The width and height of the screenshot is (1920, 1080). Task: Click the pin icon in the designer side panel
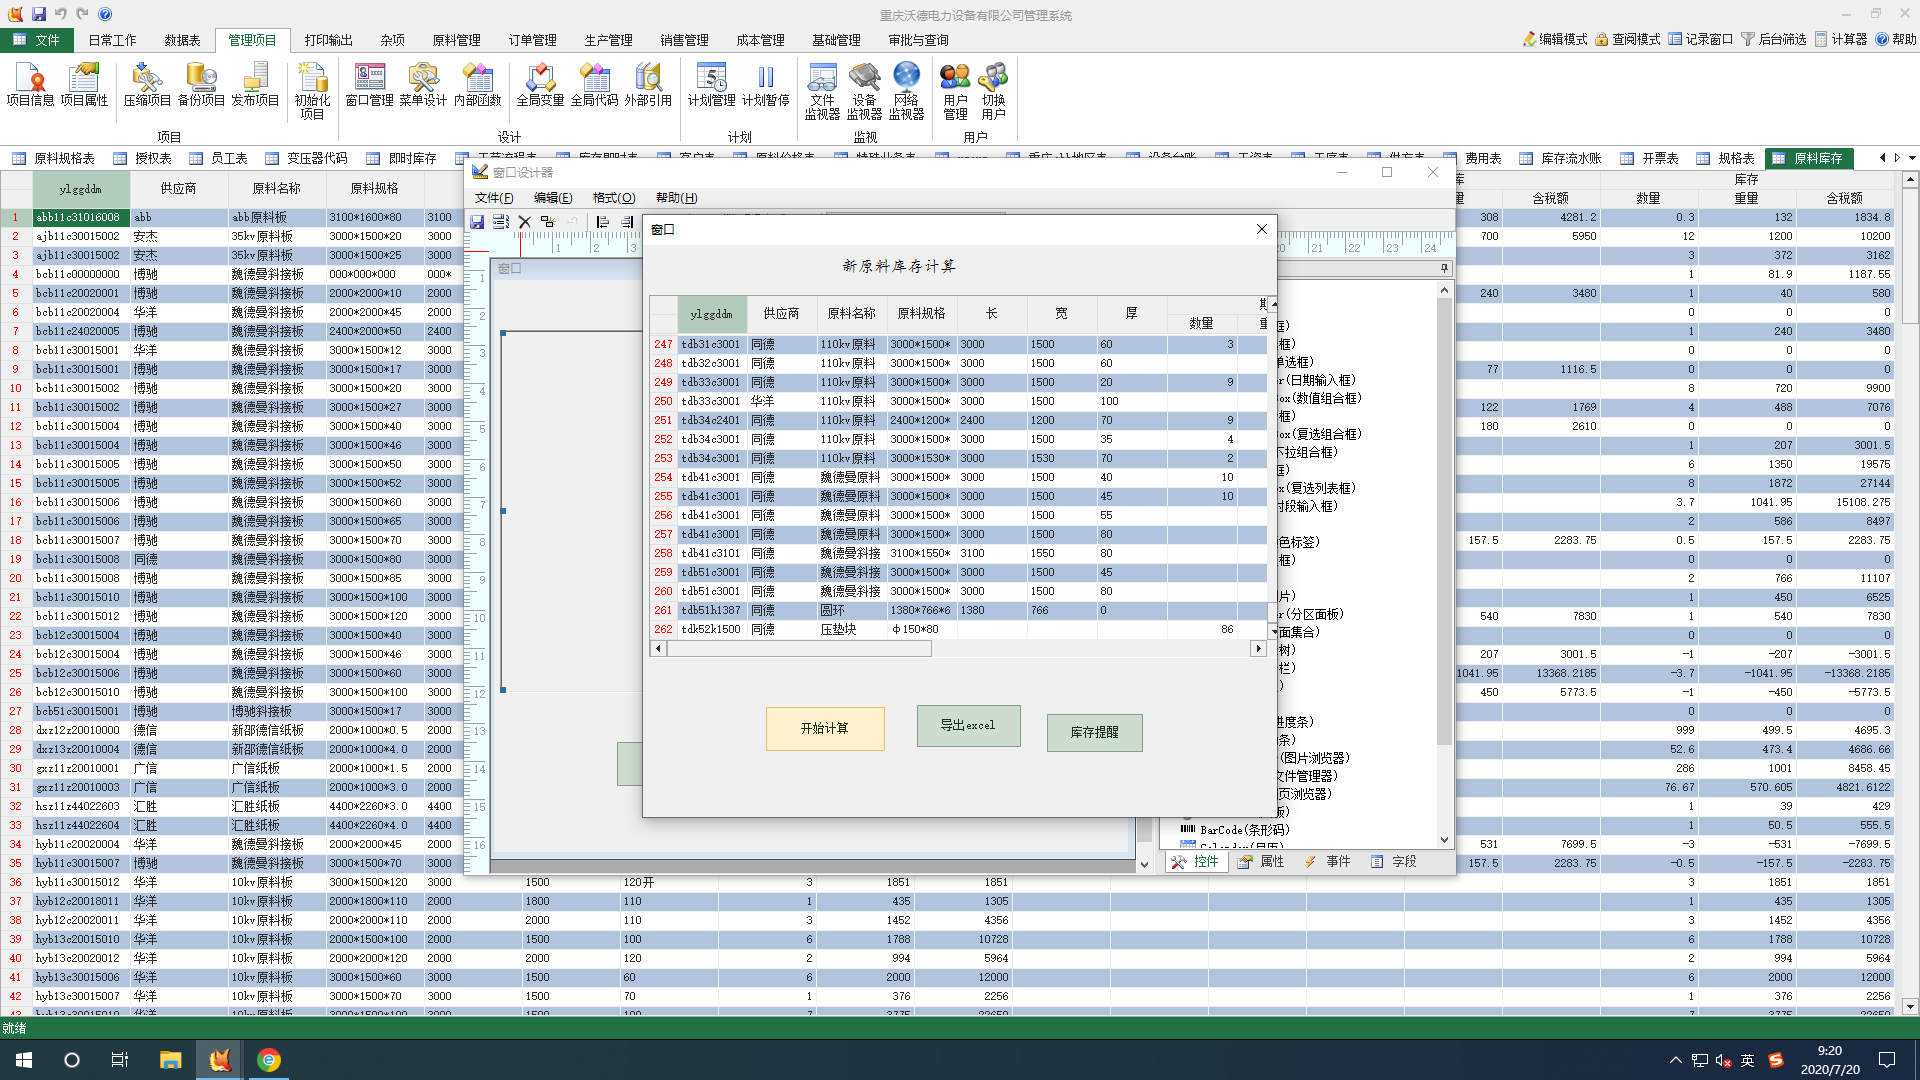point(1444,268)
